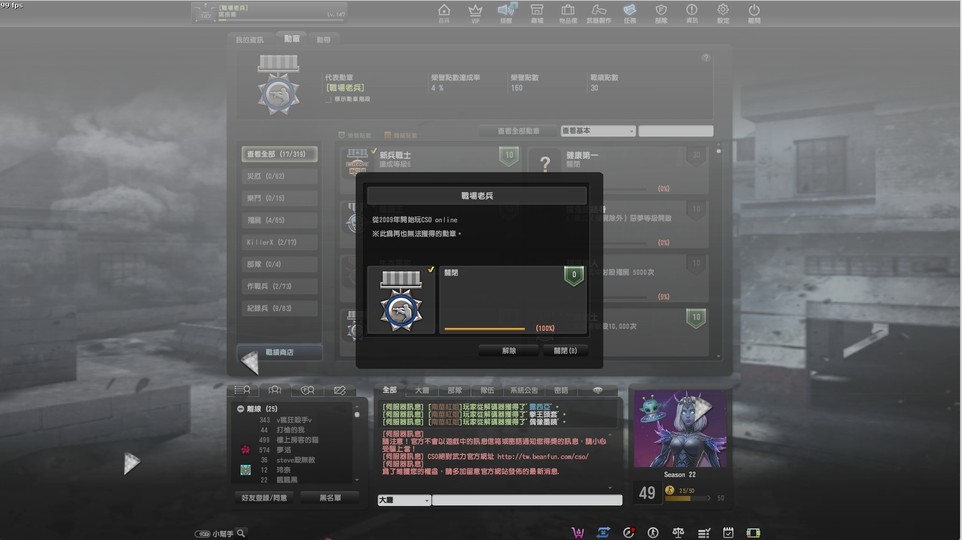Image resolution: width=962 pixels, height=540 pixels.
Task: Click the balance scales icon
Action: pos(678,533)
